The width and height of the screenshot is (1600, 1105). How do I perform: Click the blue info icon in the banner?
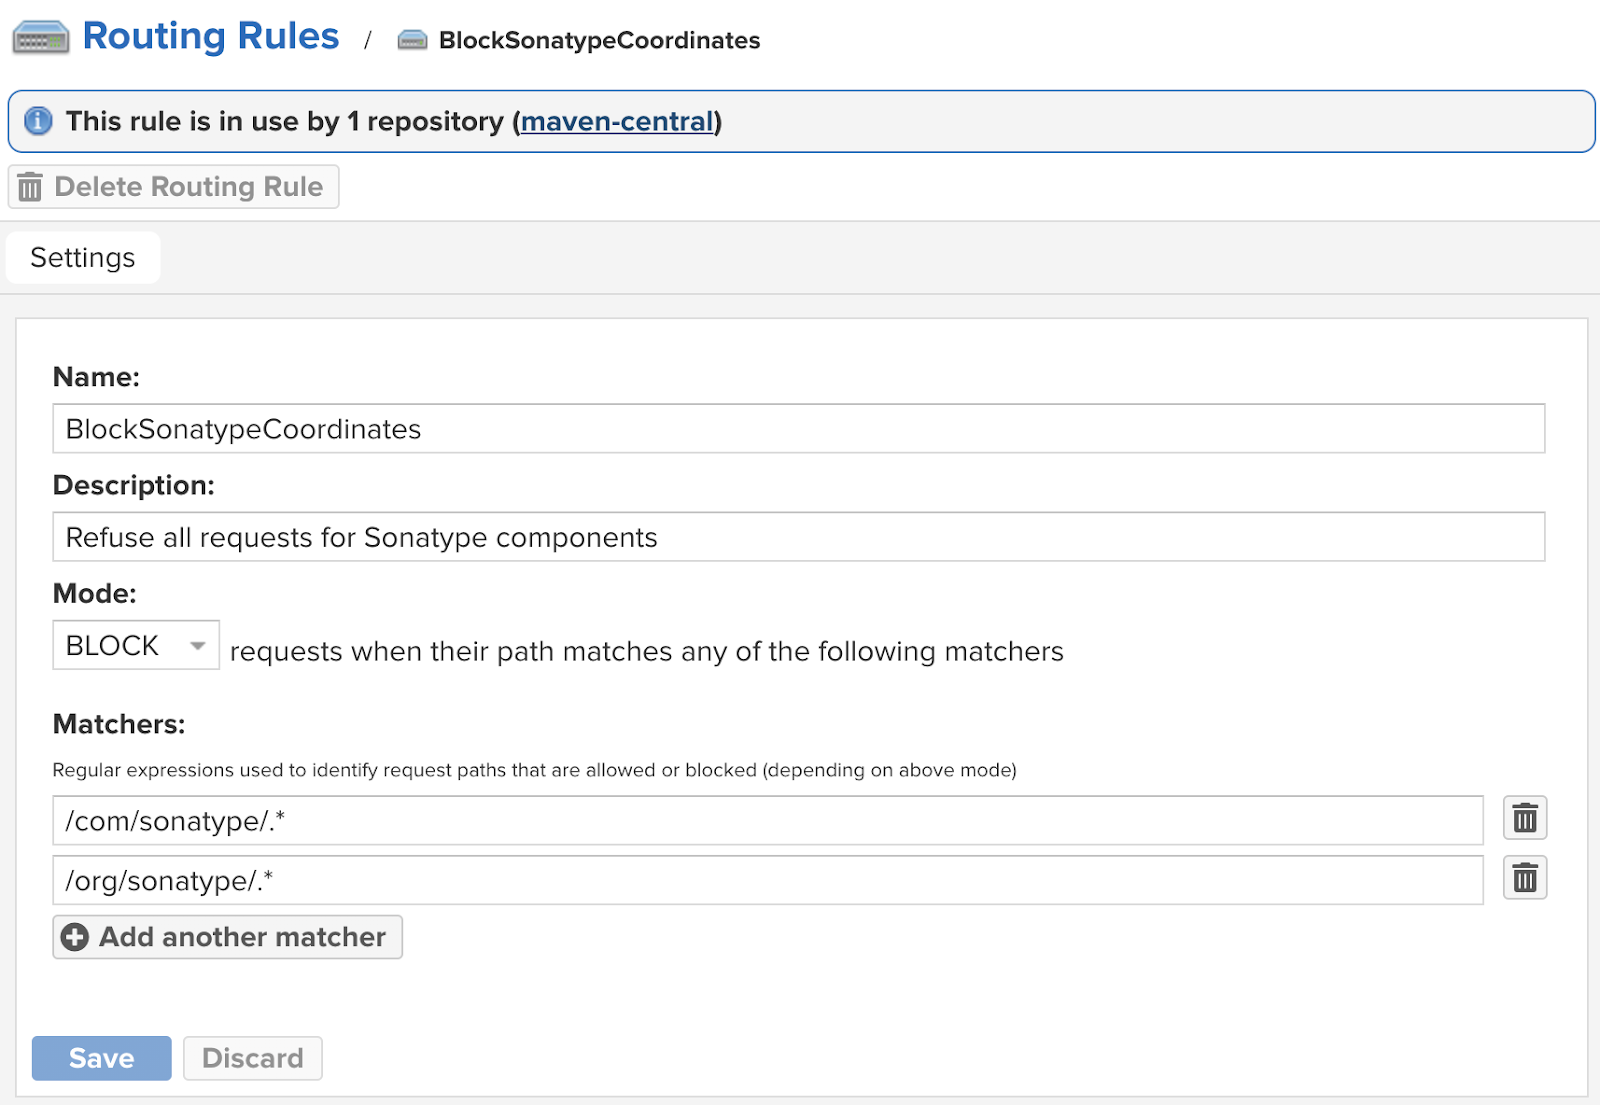tap(38, 121)
